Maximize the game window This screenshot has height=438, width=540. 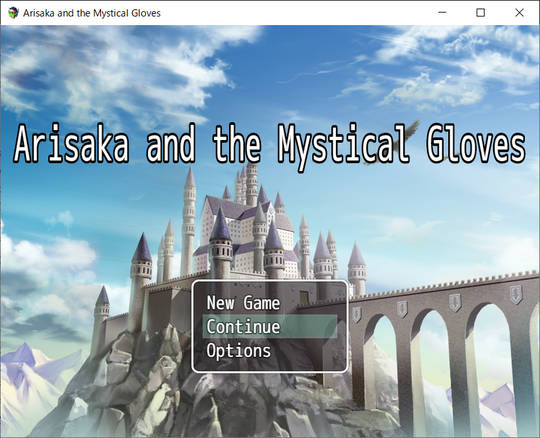tap(480, 13)
